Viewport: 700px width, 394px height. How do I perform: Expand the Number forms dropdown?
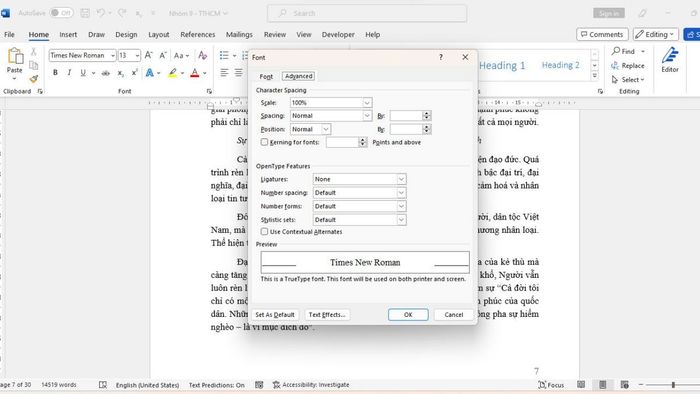click(x=401, y=206)
